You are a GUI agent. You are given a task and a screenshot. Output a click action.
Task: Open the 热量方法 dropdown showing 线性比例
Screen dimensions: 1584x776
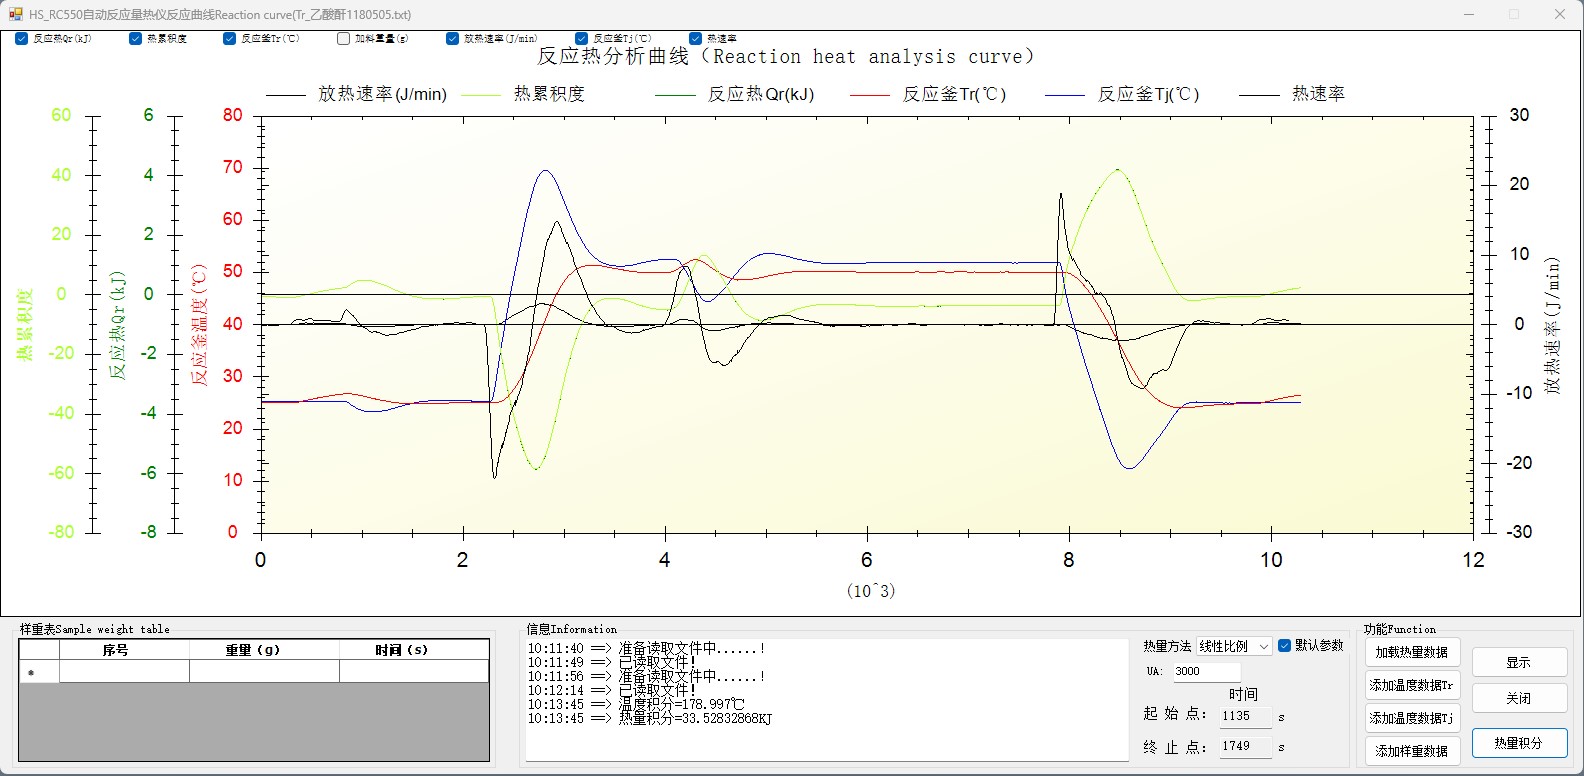(1234, 647)
